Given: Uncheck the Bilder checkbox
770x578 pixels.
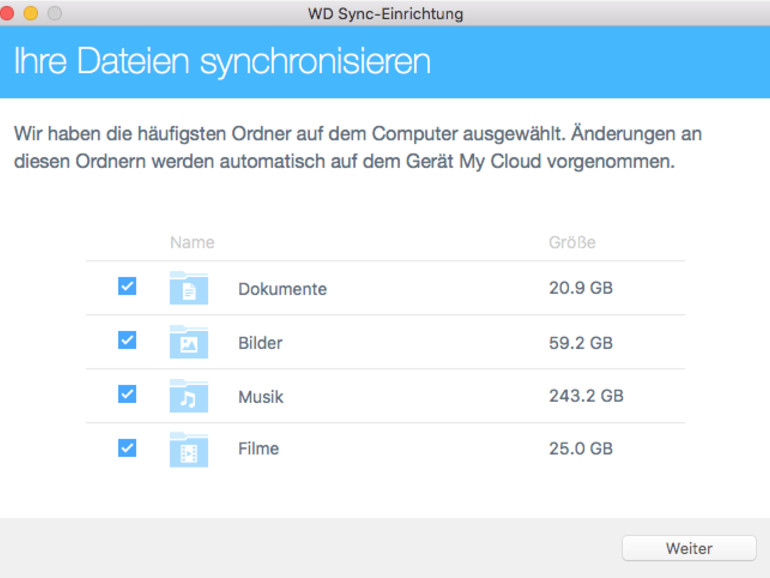Looking at the screenshot, I should [x=127, y=340].
